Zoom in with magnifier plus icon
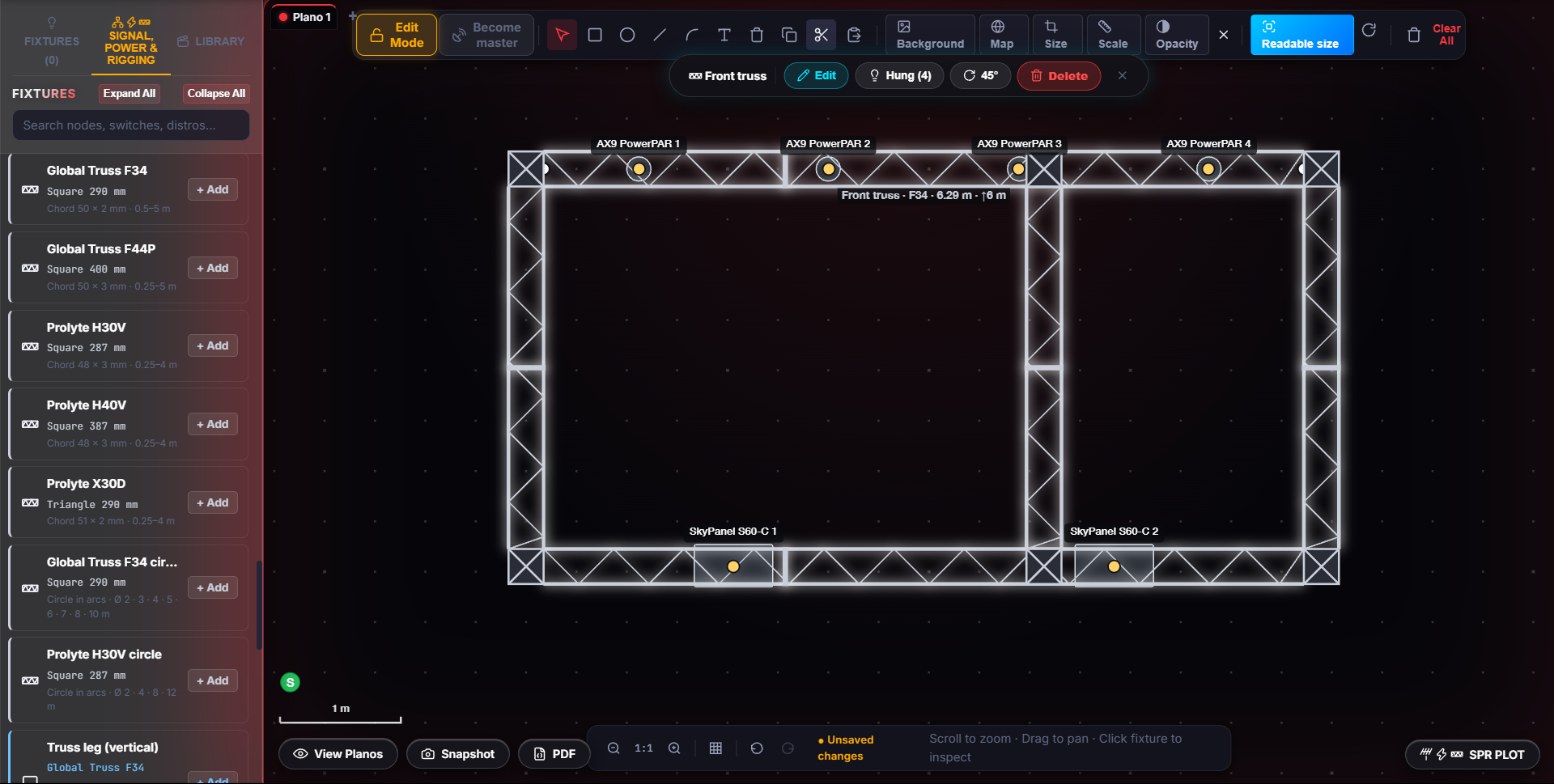 (674, 748)
